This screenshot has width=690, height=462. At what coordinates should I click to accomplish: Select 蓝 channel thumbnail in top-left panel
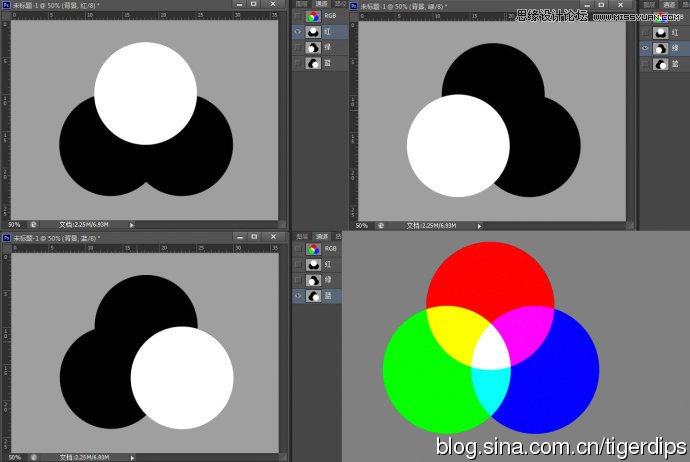pyautogui.click(x=313, y=63)
